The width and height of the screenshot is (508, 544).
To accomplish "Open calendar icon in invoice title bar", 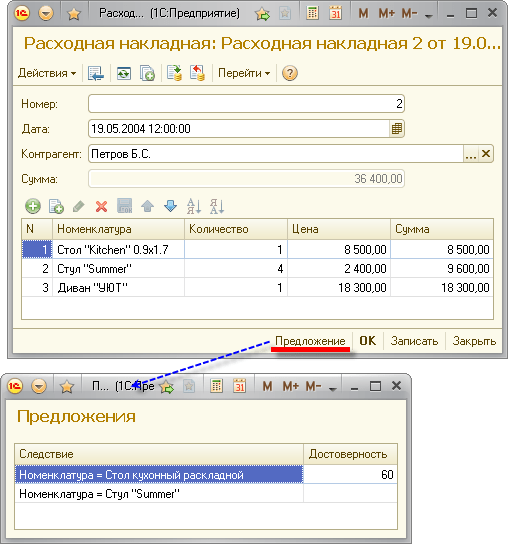I will (335, 14).
